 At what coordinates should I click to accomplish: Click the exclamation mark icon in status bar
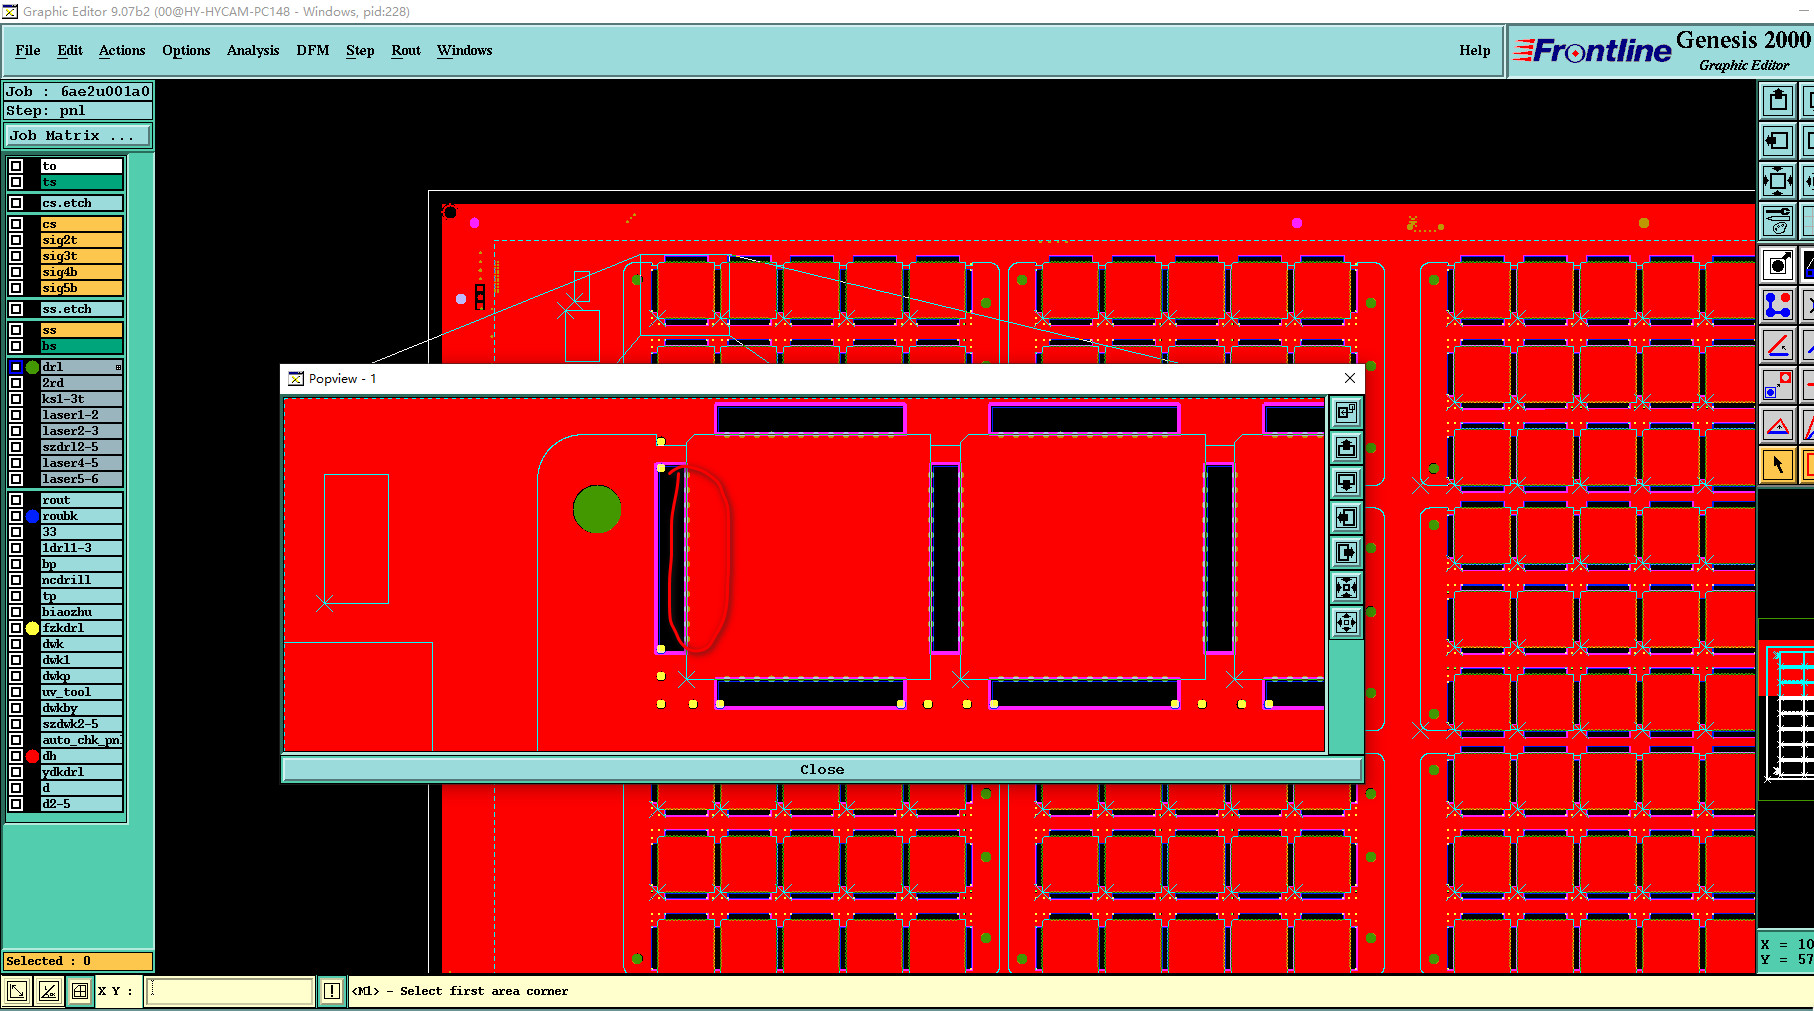click(x=332, y=991)
